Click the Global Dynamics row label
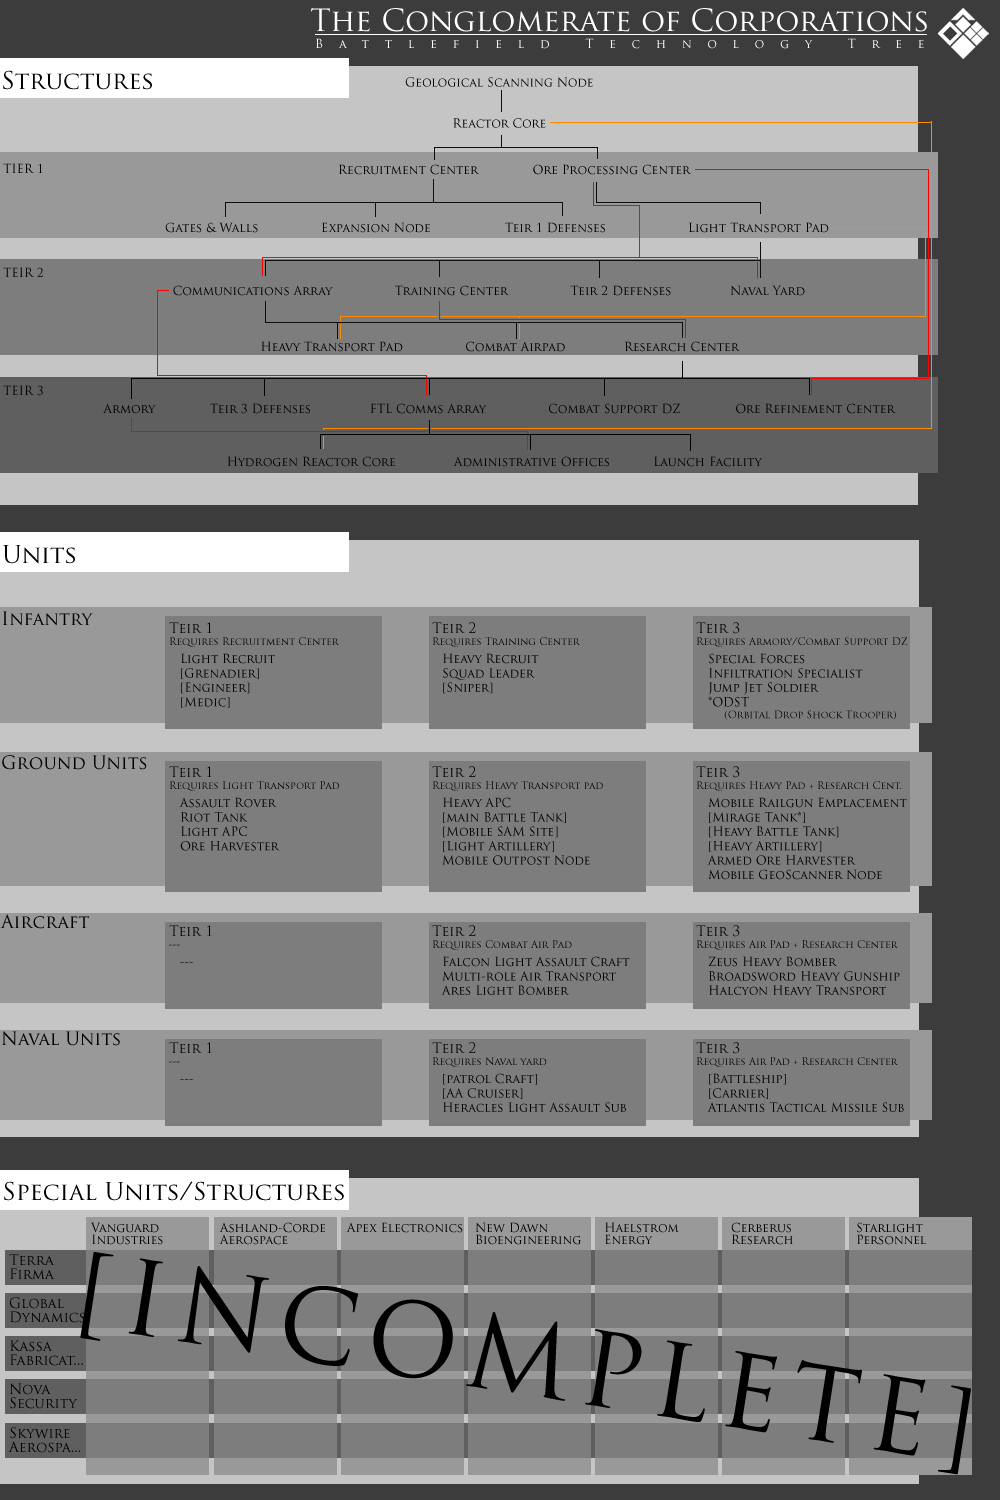 click(46, 1310)
